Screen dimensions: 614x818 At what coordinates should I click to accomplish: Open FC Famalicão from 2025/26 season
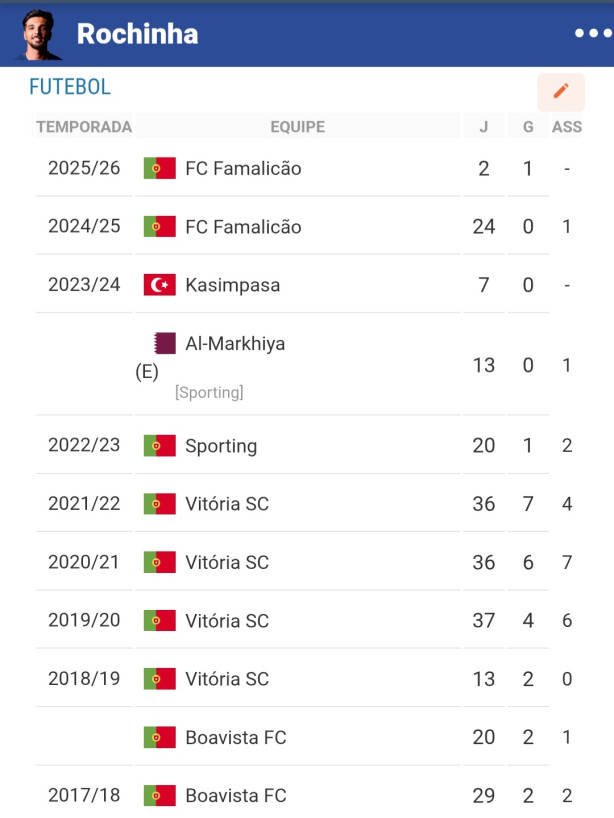pos(243,169)
